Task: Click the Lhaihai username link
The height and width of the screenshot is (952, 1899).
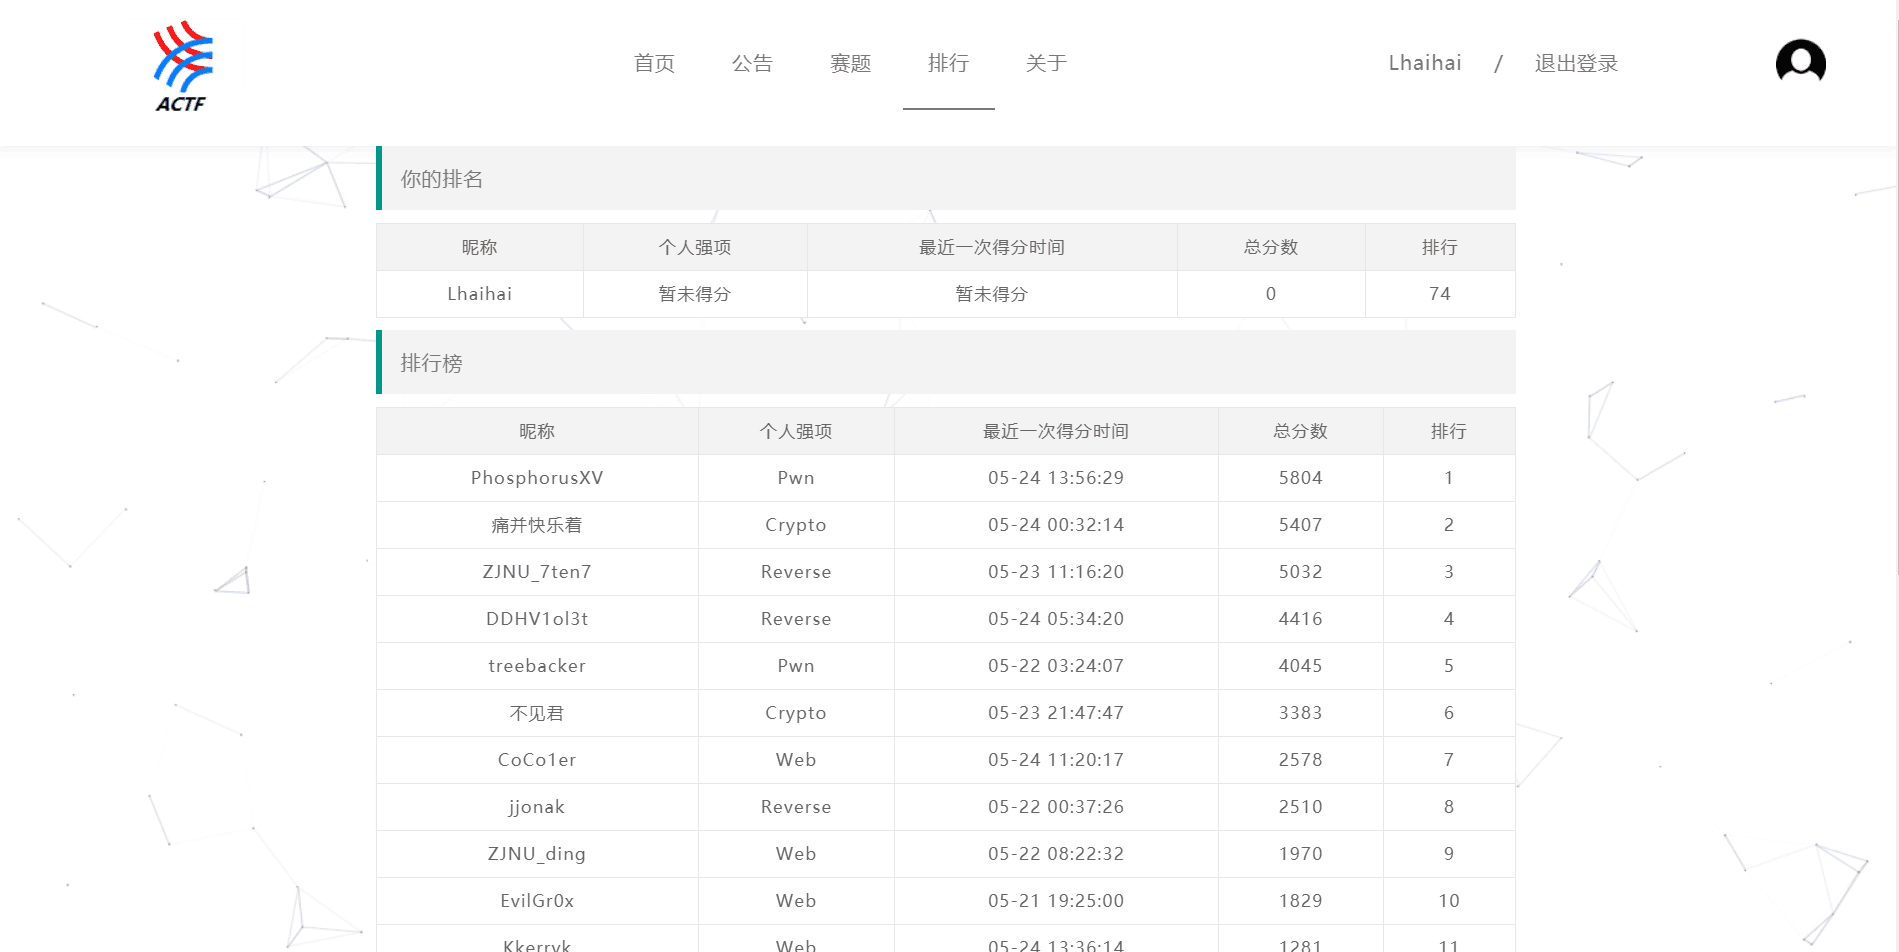Action: click(1424, 63)
